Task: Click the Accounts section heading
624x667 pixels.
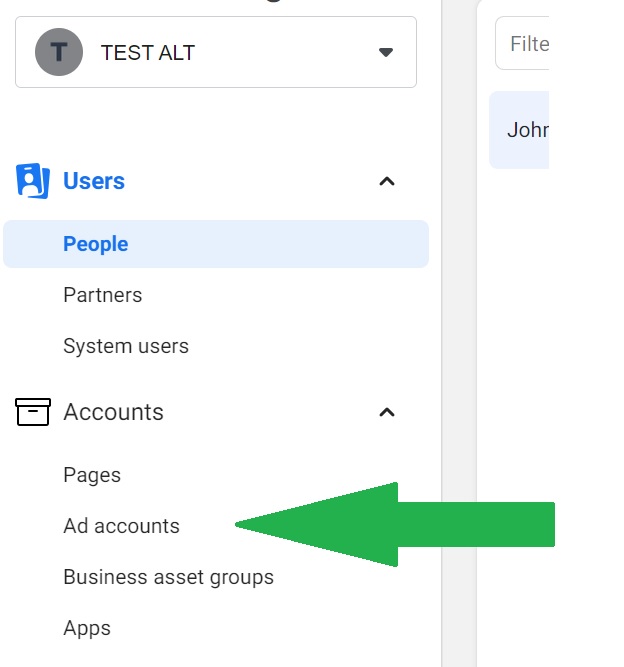Action: point(113,412)
